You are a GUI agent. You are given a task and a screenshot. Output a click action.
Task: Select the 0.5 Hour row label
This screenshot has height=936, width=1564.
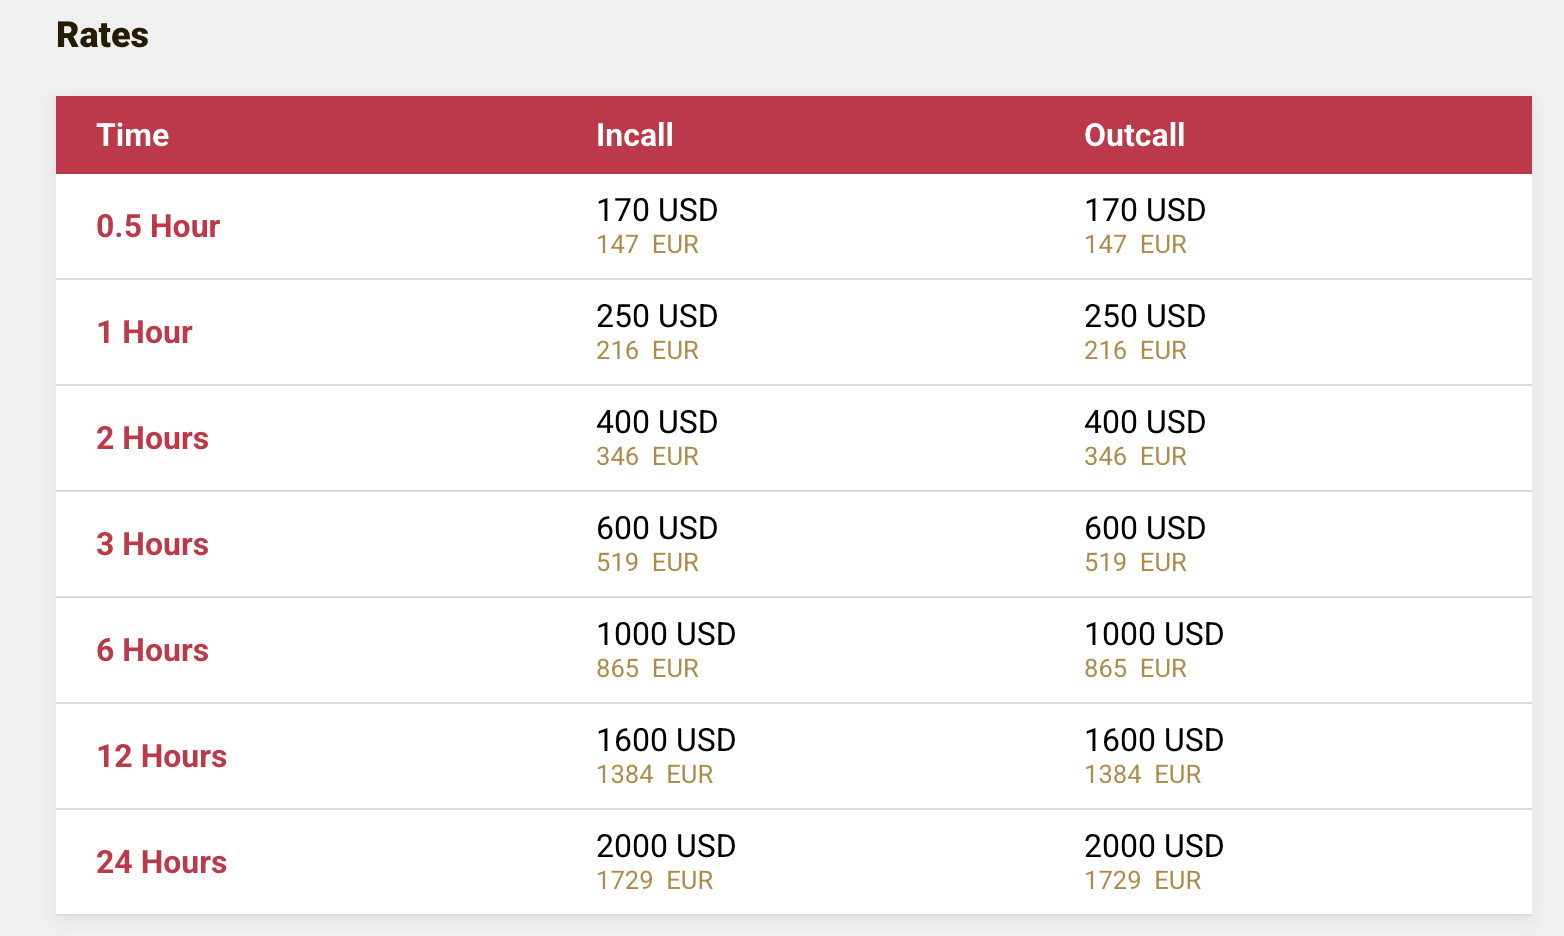point(158,226)
